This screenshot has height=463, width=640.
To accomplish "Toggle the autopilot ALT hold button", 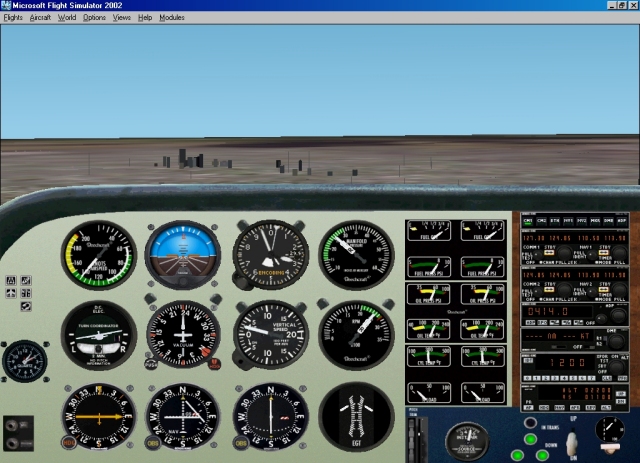I will pyautogui.click(x=606, y=407).
